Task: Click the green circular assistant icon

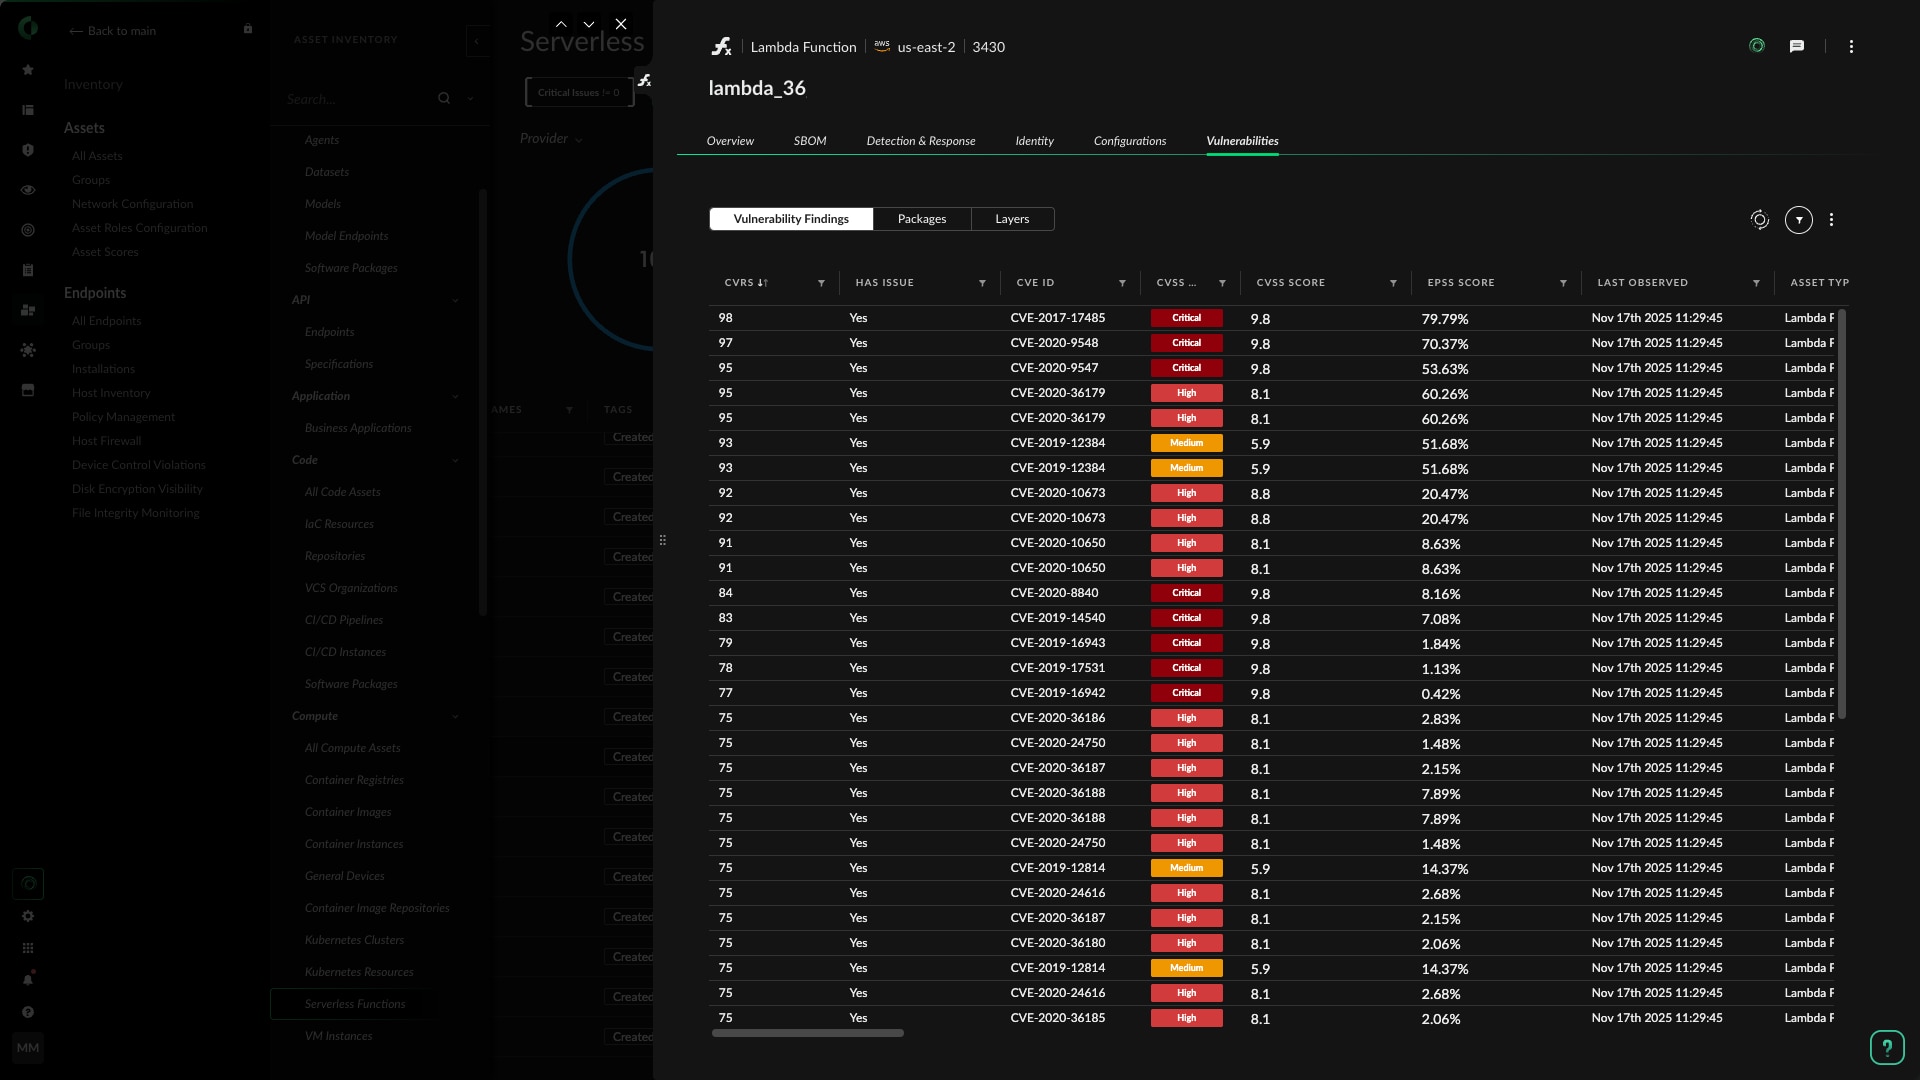Action: (1757, 46)
